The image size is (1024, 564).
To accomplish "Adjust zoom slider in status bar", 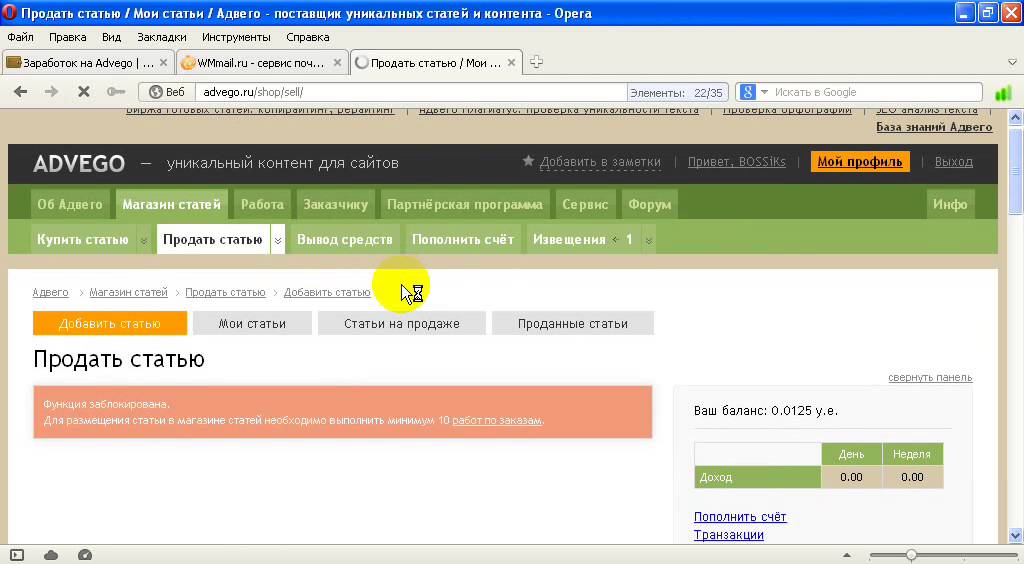I will [910, 555].
